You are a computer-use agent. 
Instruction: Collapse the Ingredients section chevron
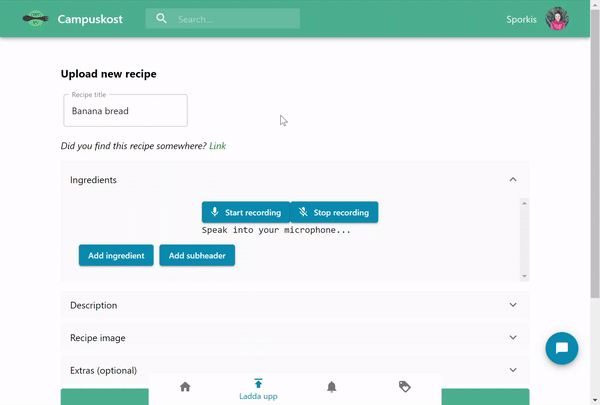pos(513,180)
